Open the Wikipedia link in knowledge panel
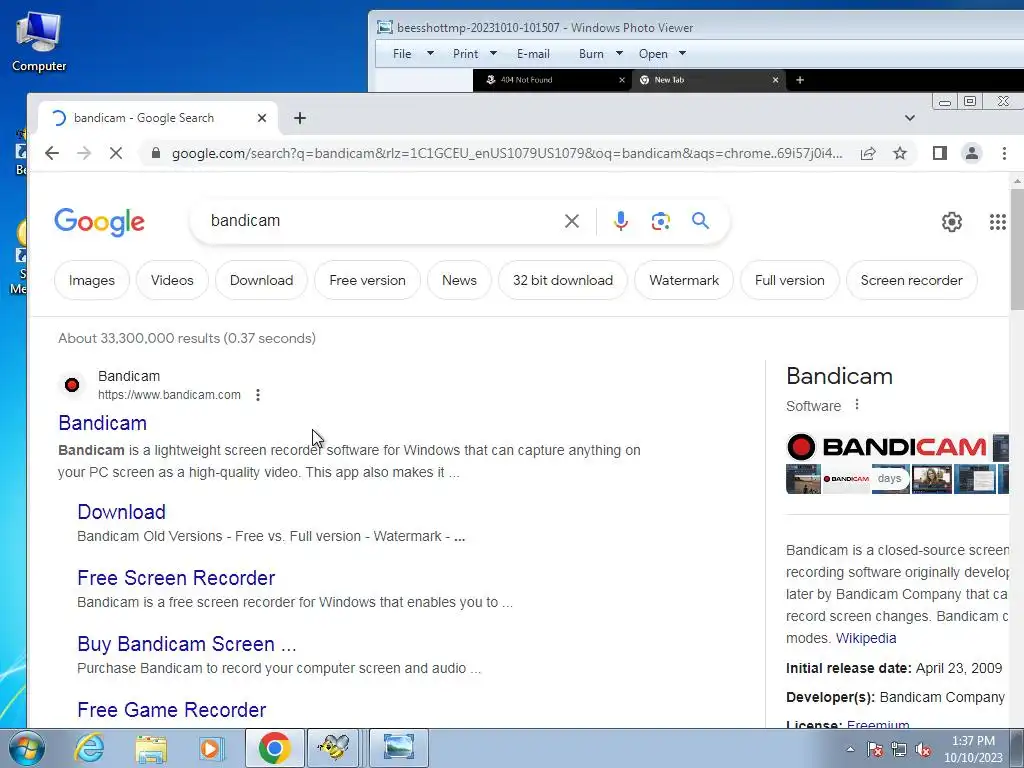Viewport: 1024px width, 768px height. pyautogui.click(x=866, y=638)
